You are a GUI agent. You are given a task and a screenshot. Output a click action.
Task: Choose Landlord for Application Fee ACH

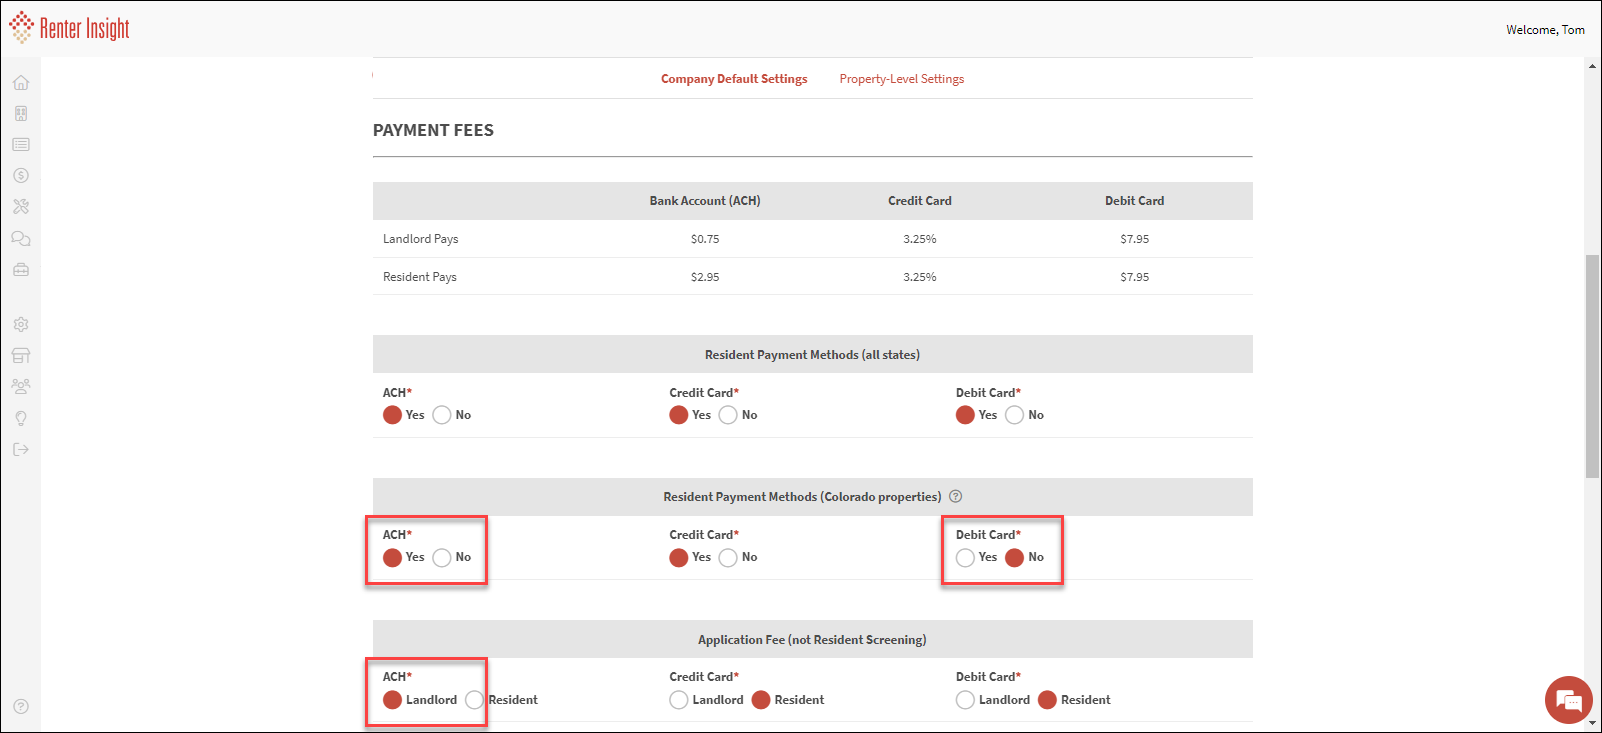(x=392, y=700)
